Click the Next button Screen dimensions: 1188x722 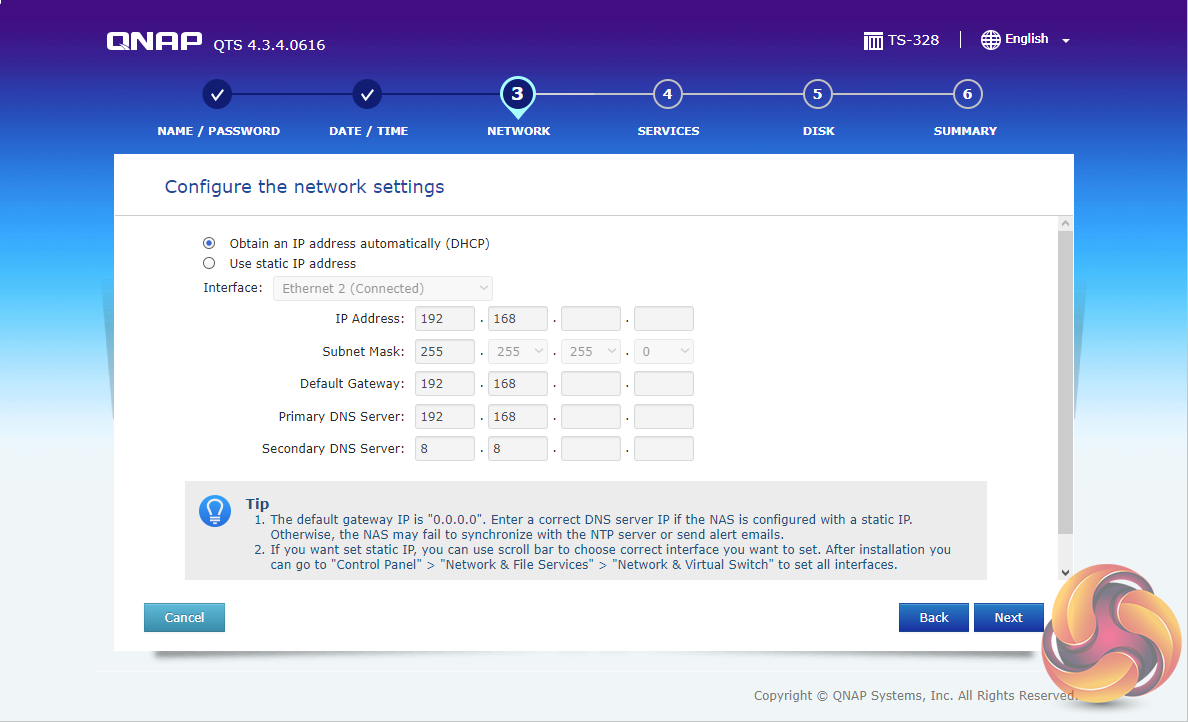1008,617
